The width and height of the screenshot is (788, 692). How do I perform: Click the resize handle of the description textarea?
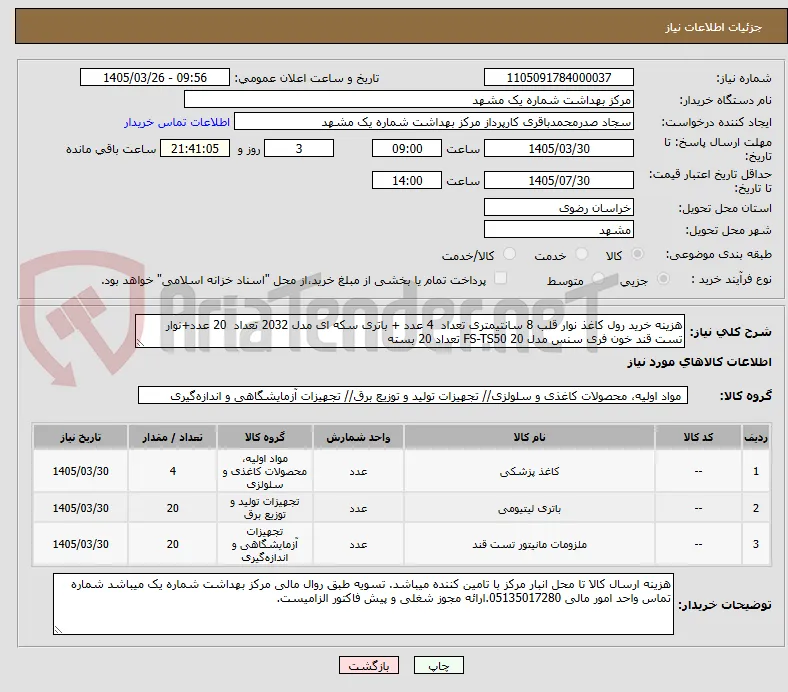click(x=140, y=343)
